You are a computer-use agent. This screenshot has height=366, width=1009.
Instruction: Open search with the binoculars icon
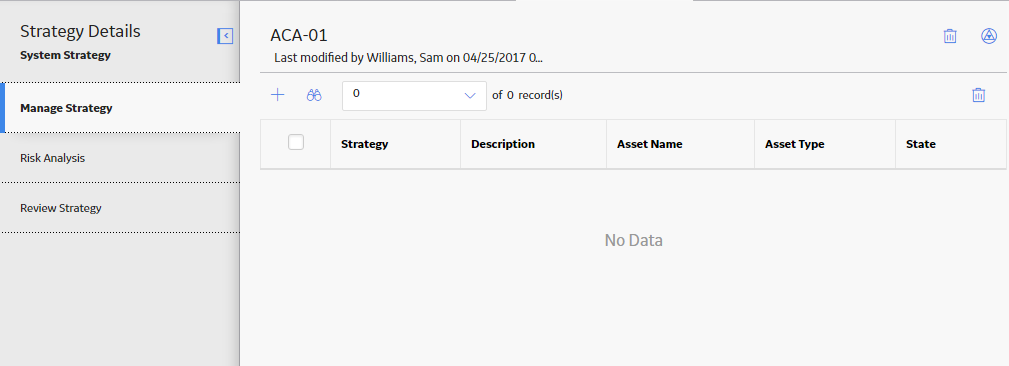314,95
